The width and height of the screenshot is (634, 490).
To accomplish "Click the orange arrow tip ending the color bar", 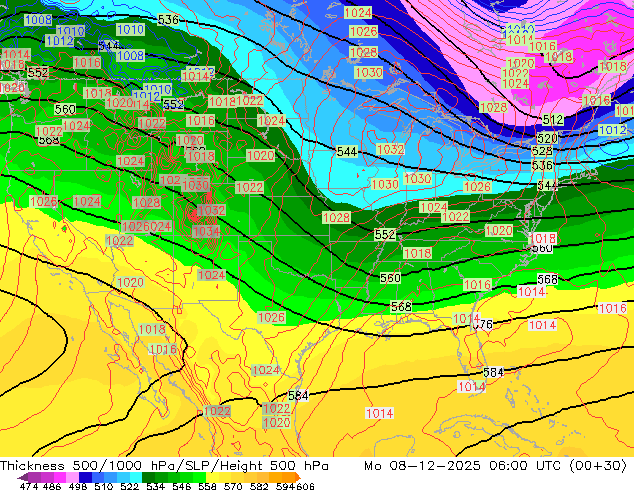I will 298,477.
